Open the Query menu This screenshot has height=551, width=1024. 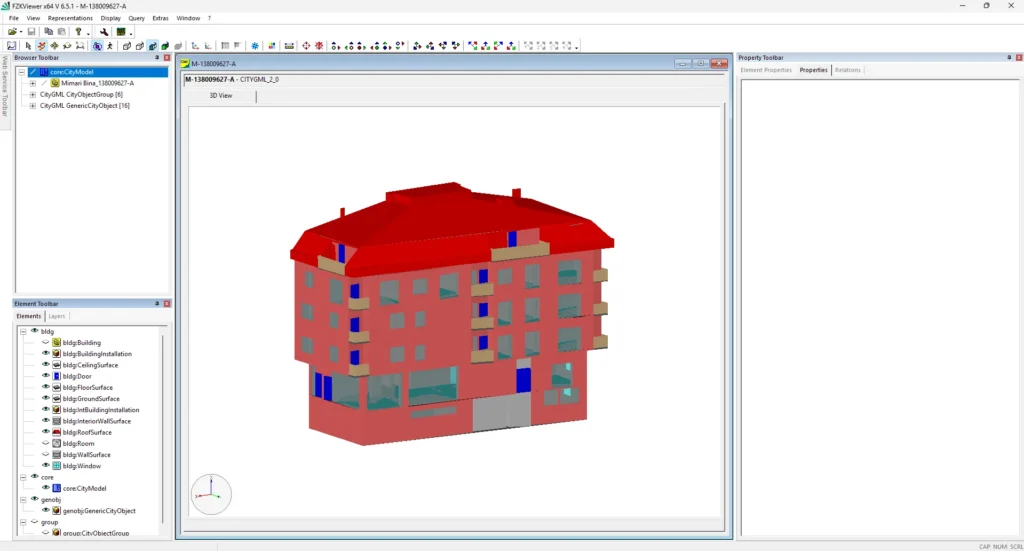[x=136, y=18]
